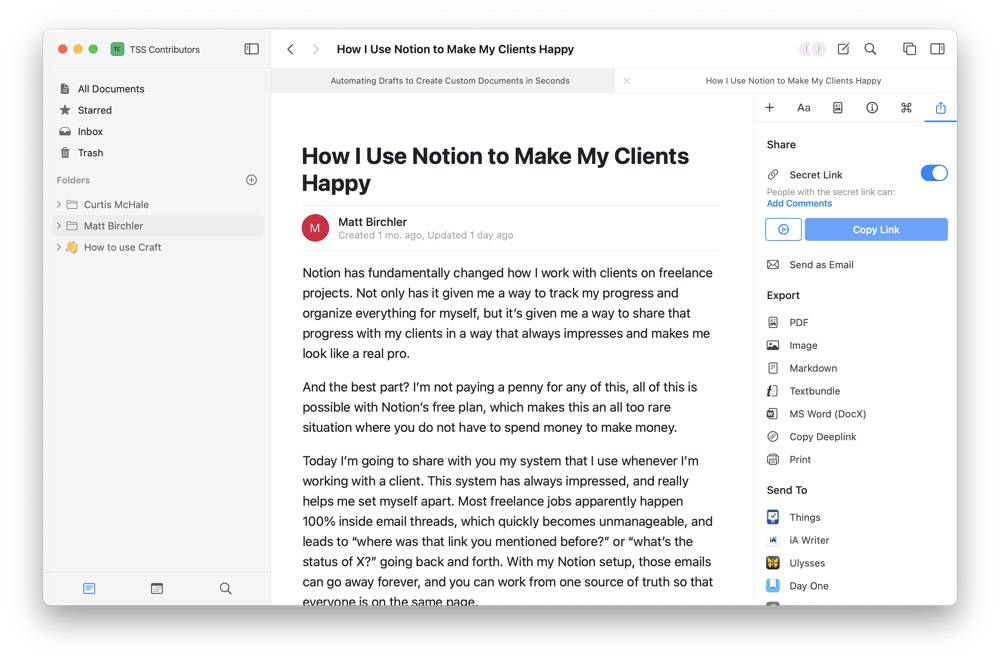The width and height of the screenshot is (1000, 662).
Task: Open the Aa text formatting tab
Action: click(804, 108)
